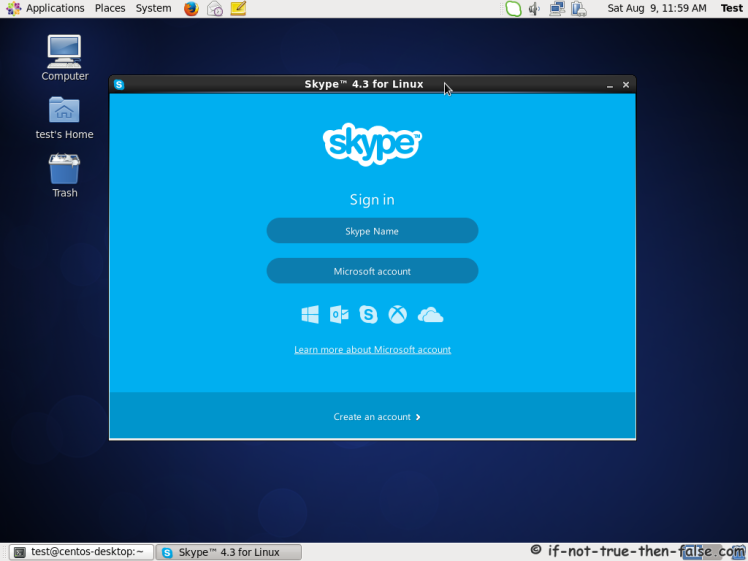The height and width of the screenshot is (561, 748).
Task: Click the GNOME Applications menu icon
Action: pyautogui.click(x=13, y=9)
